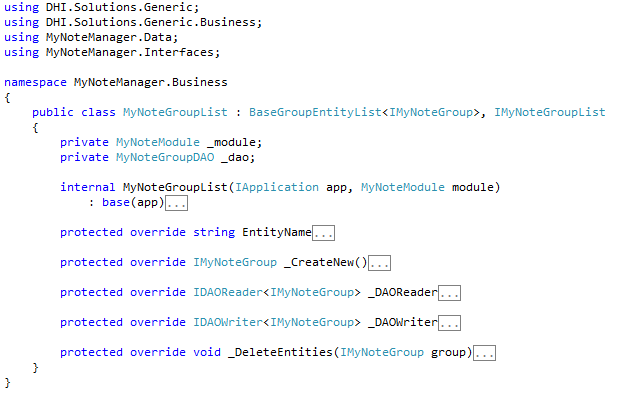Click the MyNoteGroupList class name in declaration
This screenshot has height=399, width=621.
[175, 113]
